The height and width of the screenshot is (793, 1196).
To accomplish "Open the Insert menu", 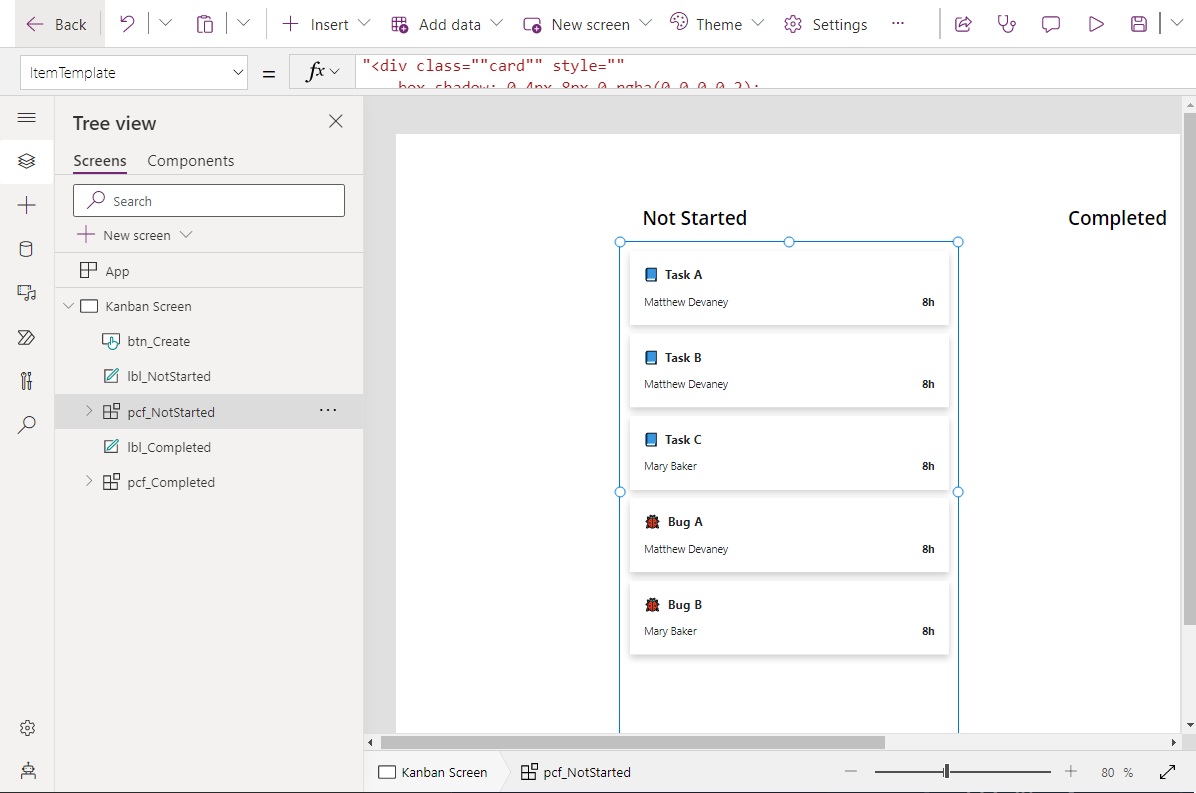I will click(x=326, y=24).
